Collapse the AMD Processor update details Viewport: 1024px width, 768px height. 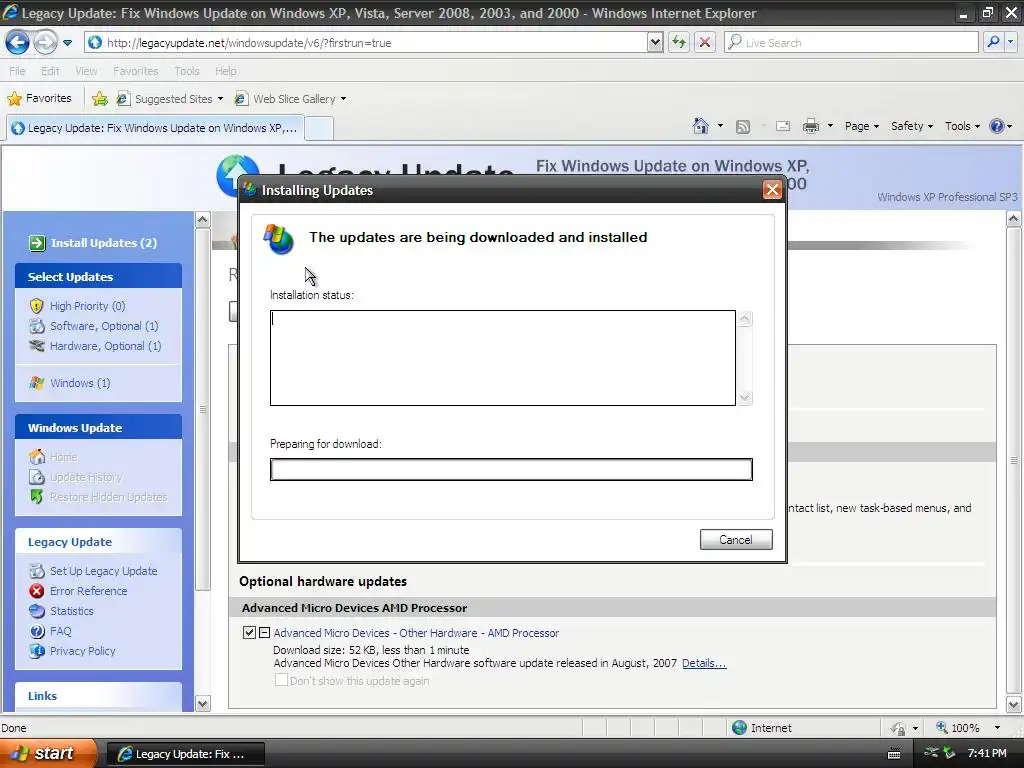(x=264, y=632)
